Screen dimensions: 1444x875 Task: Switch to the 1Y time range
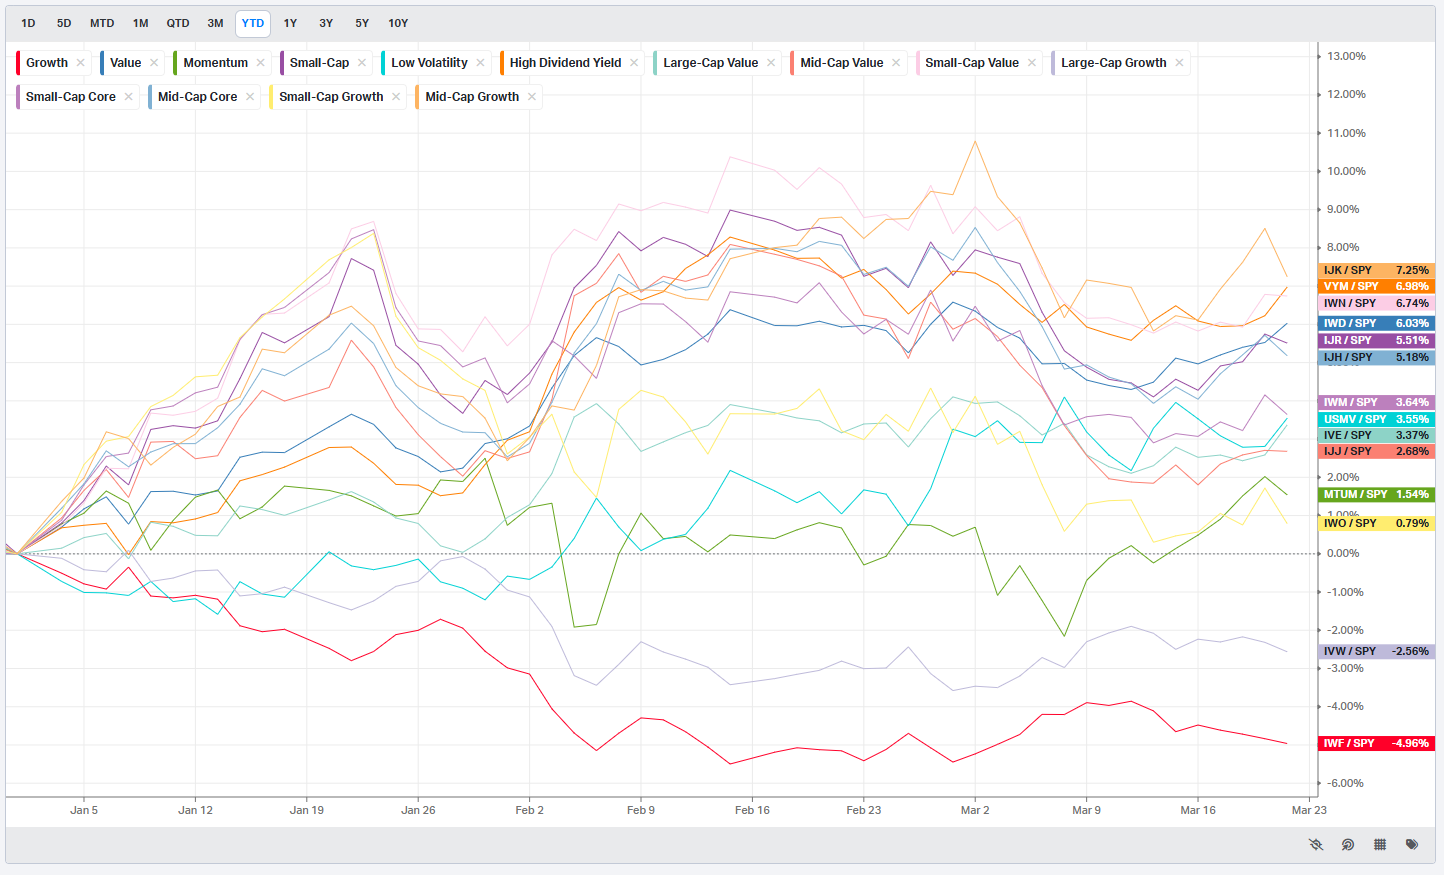(290, 23)
